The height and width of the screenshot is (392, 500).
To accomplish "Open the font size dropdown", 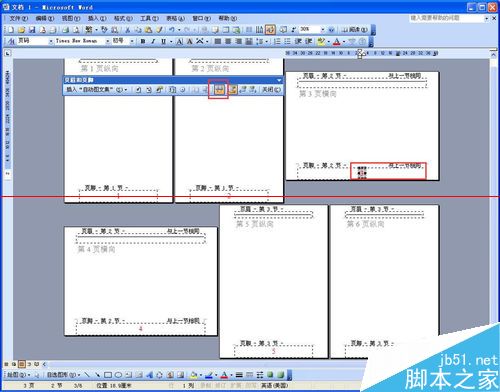I will tap(132, 41).
